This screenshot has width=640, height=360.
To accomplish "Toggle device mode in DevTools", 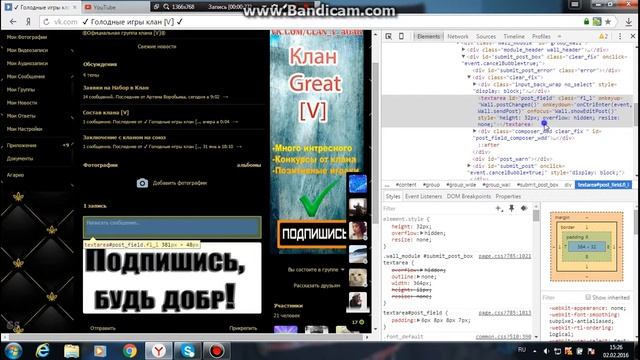I will tap(401, 36).
